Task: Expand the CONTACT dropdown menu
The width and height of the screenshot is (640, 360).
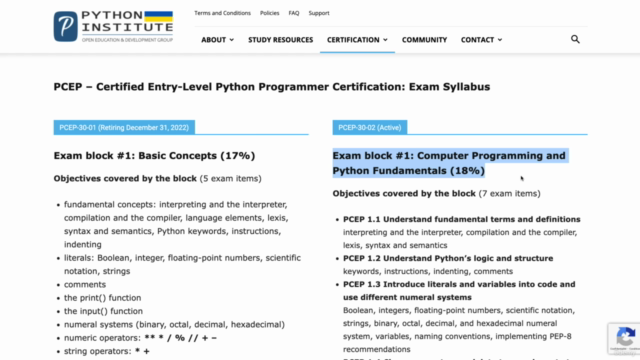Action: [481, 40]
